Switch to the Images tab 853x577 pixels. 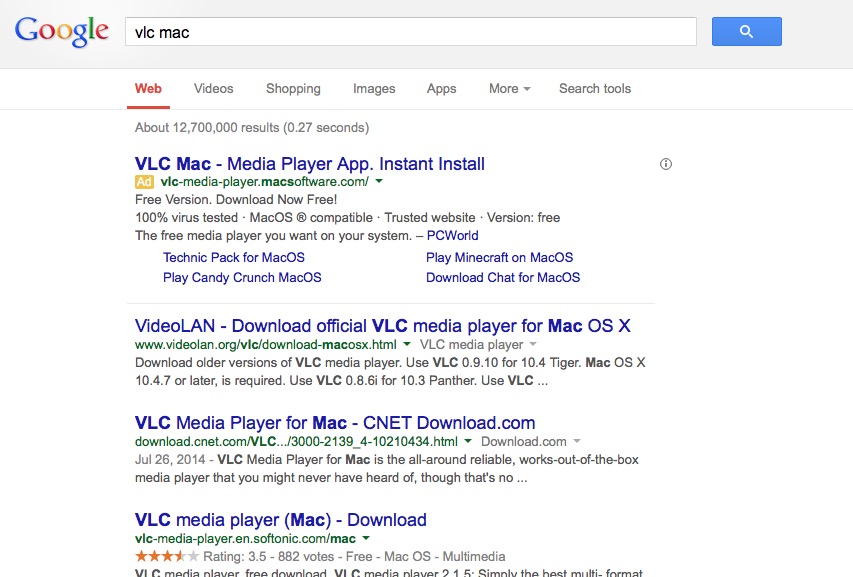click(374, 89)
